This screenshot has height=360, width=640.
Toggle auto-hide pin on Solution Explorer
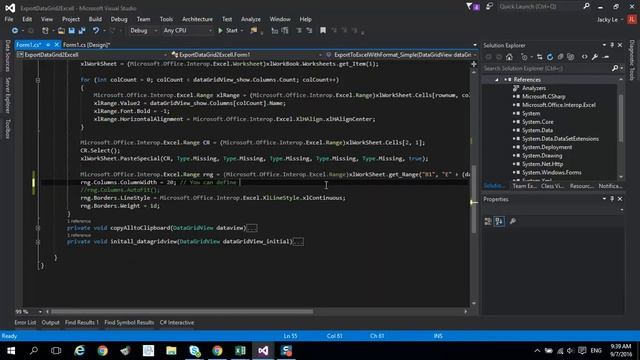pyautogui.click(x=612, y=45)
